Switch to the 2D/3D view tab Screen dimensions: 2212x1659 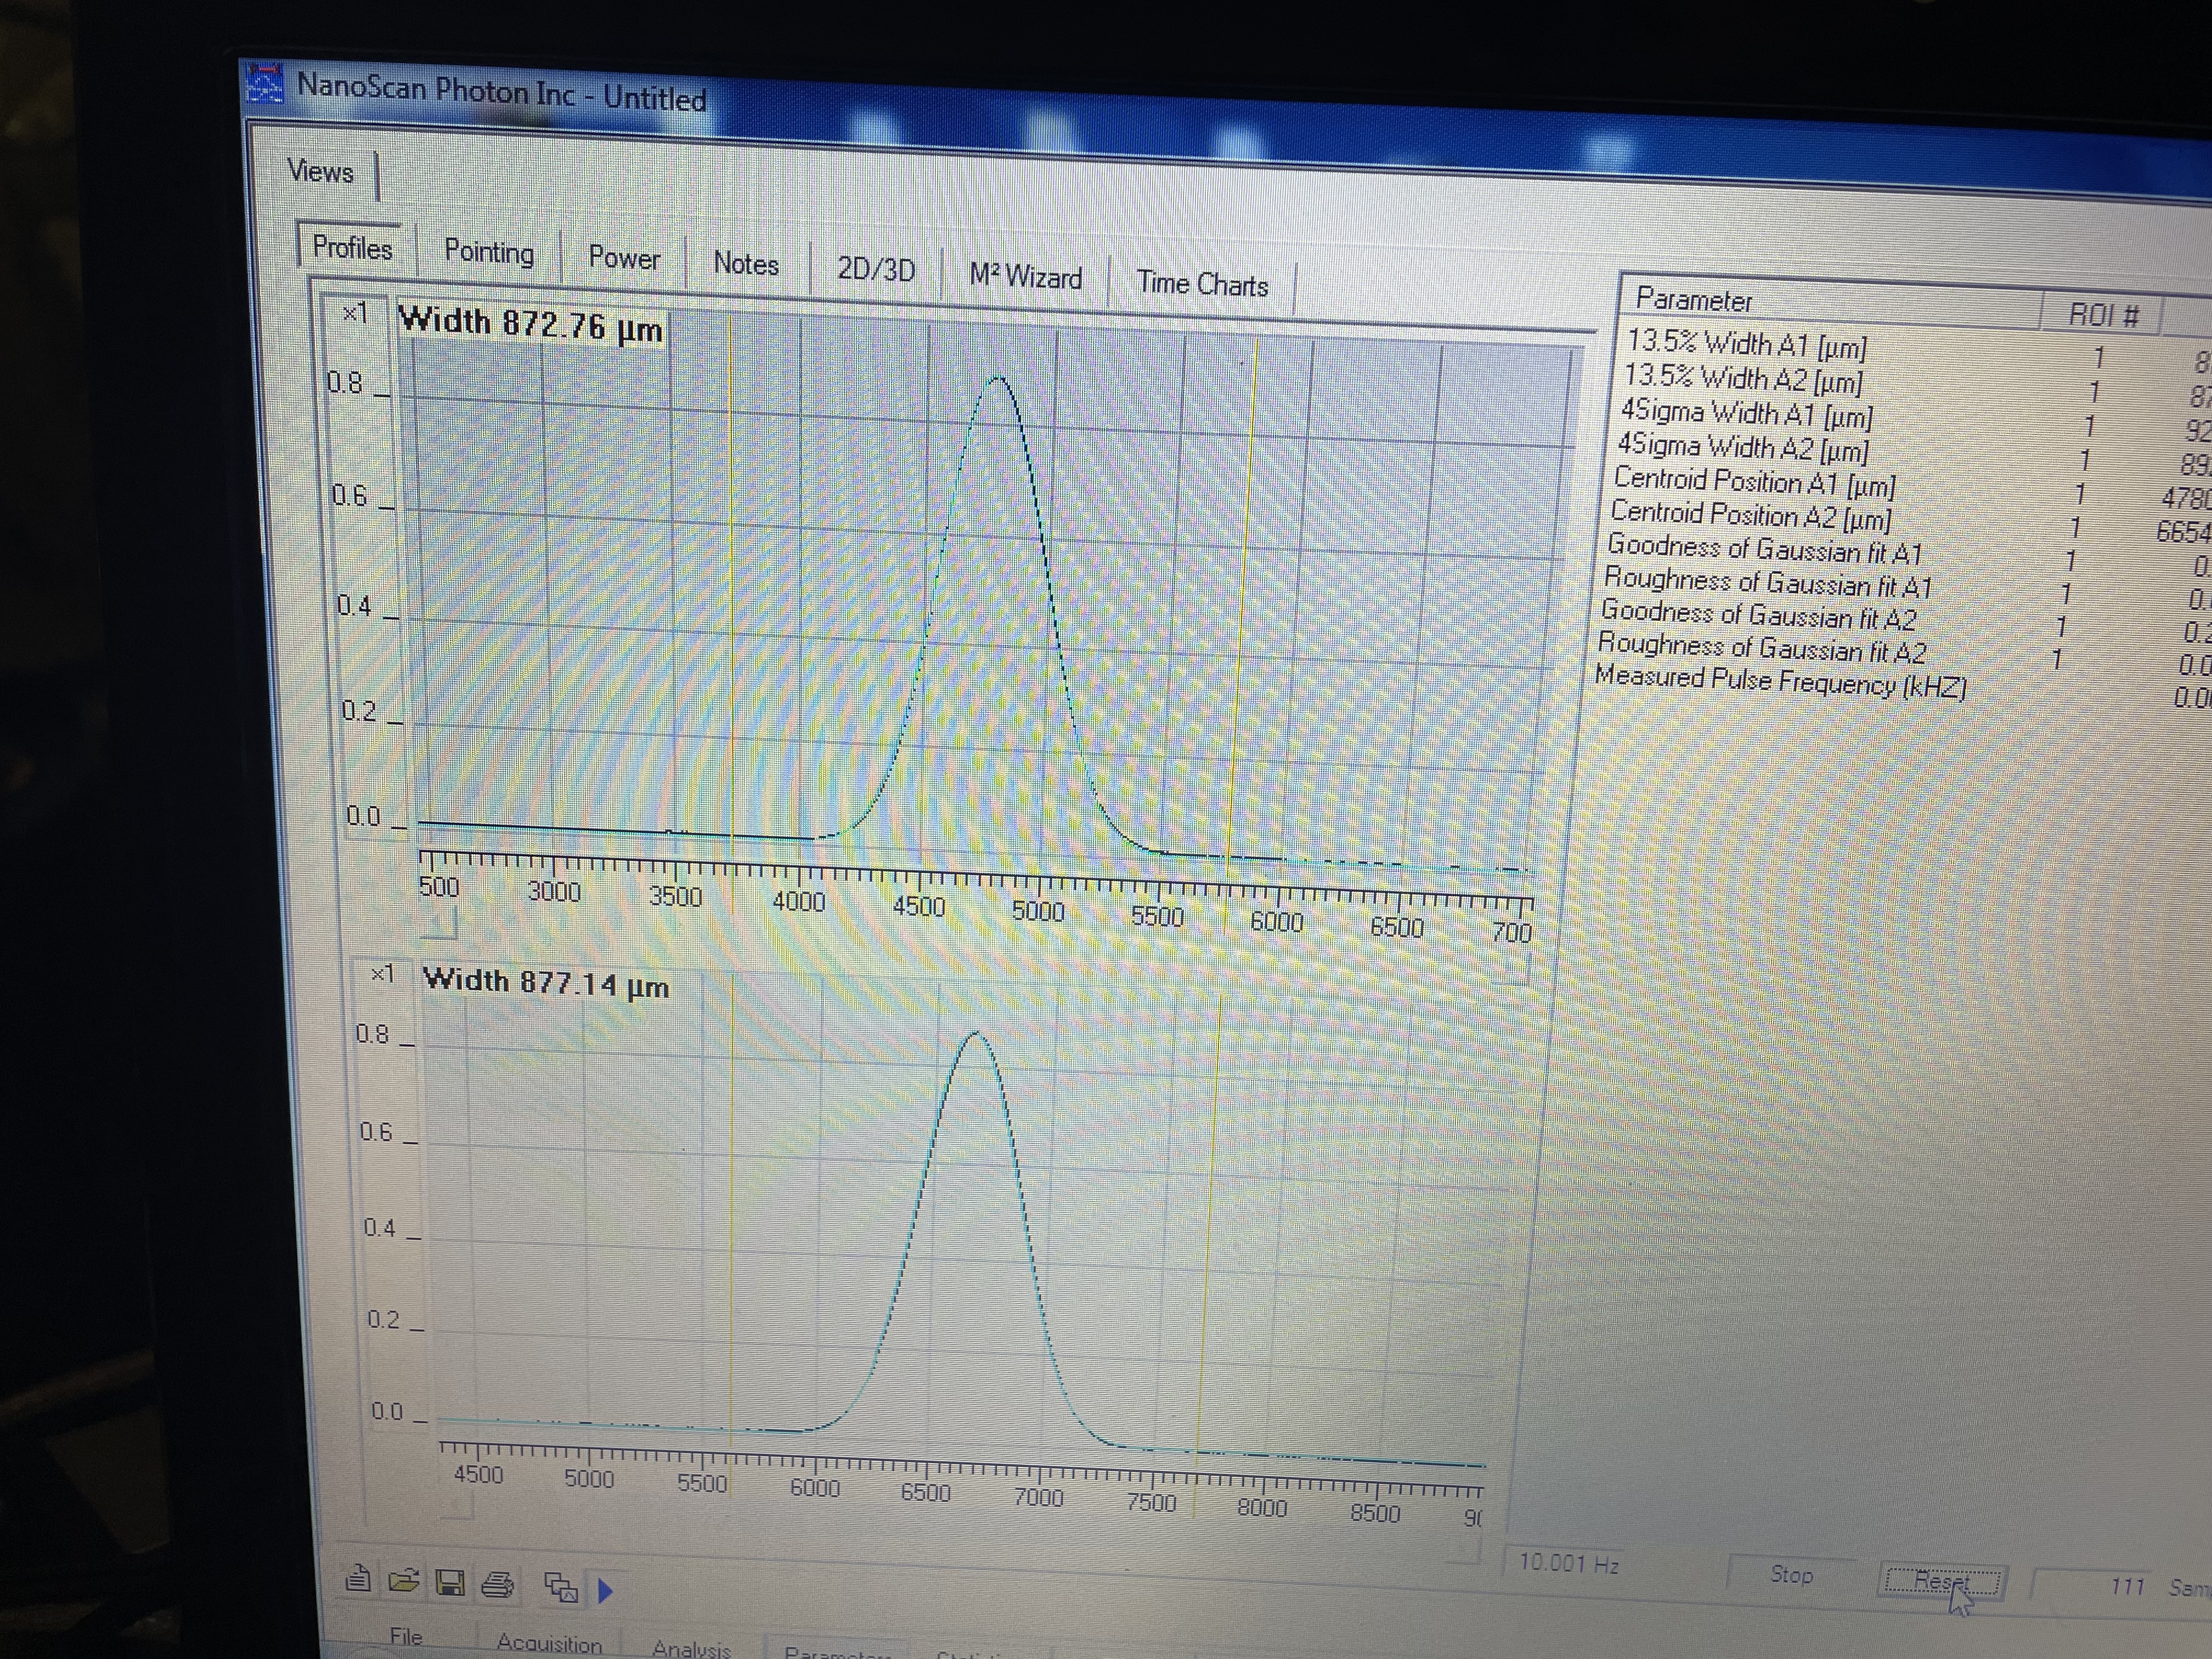pos(876,270)
